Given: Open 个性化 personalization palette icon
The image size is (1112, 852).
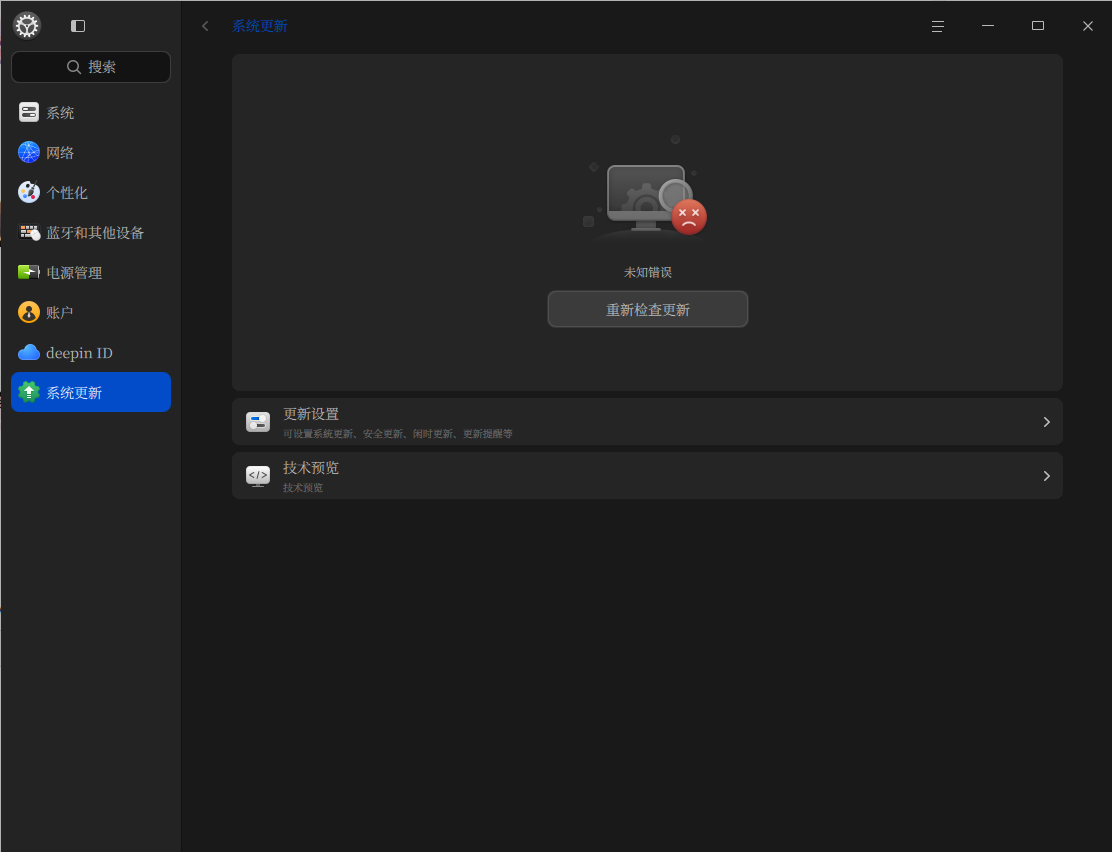Looking at the screenshot, I should click(x=28, y=192).
